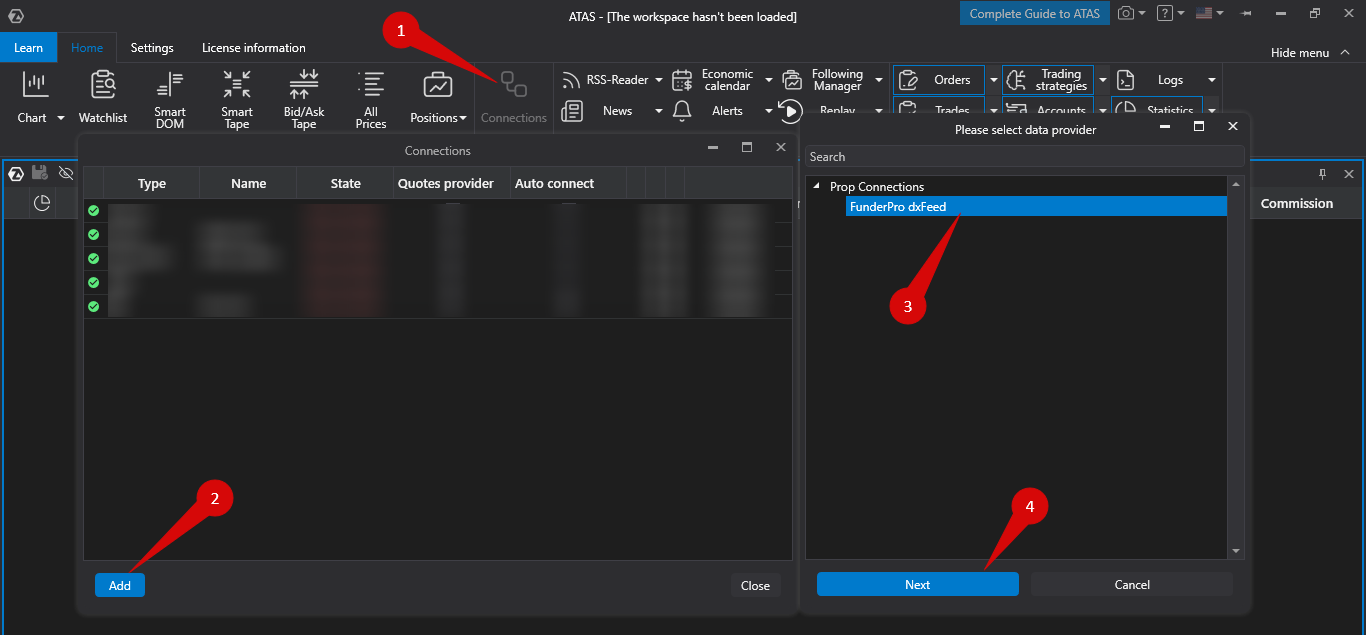Image resolution: width=1366 pixels, height=635 pixels.
Task: Maximize the Connections window
Action: tap(747, 147)
